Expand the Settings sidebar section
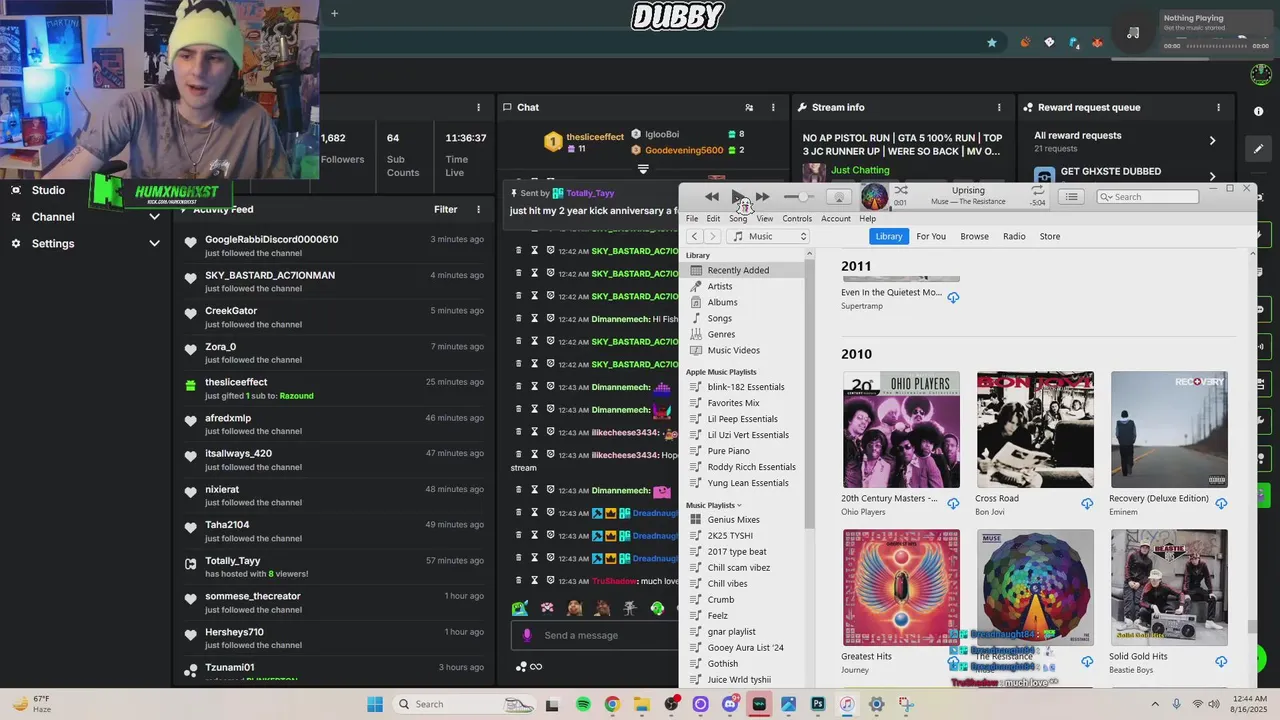The height and width of the screenshot is (720, 1280). [154, 243]
